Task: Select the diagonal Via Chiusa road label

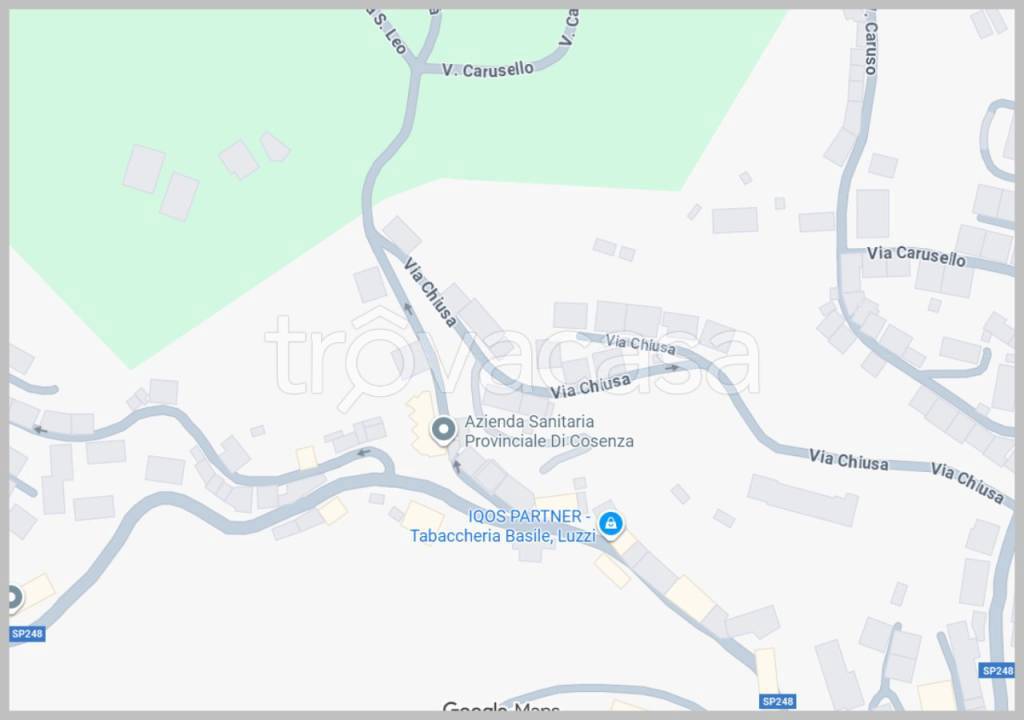Action: (x=430, y=292)
